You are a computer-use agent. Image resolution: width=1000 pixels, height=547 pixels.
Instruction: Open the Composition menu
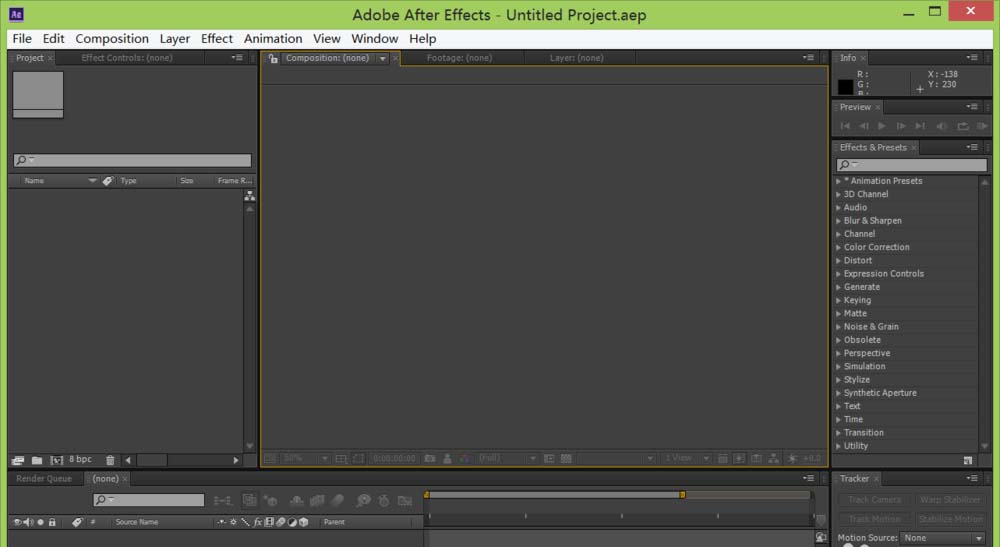[x=112, y=39]
